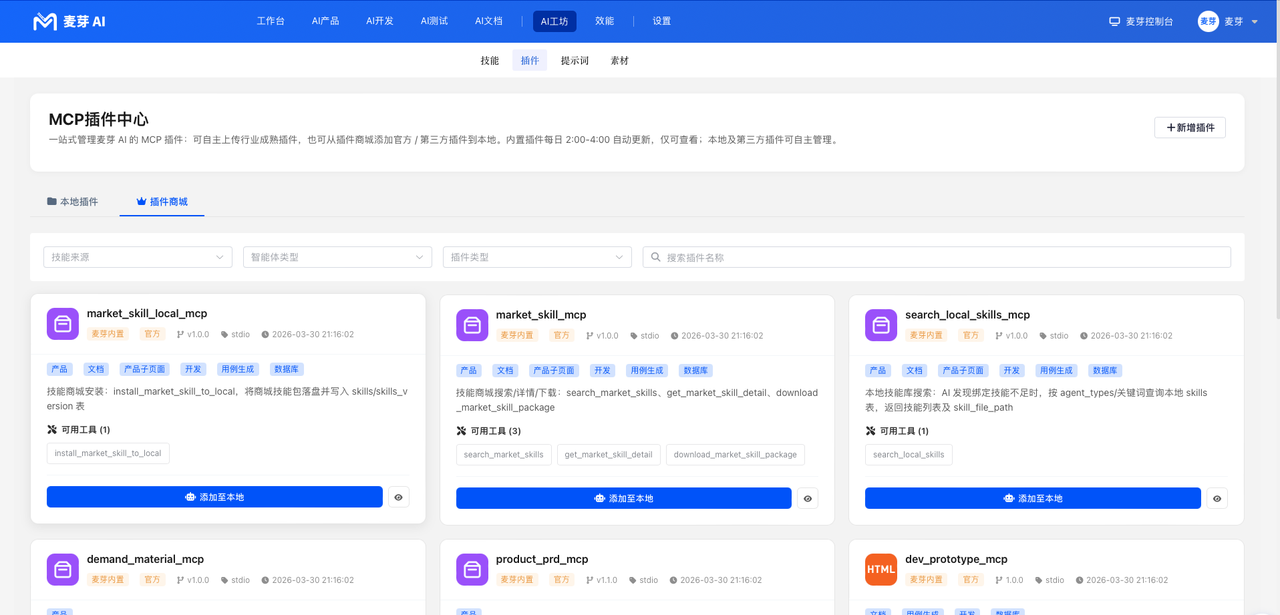Focus the 搜索插件名称 search field
The height and width of the screenshot is (615, 1280).
tap(937, 257)
